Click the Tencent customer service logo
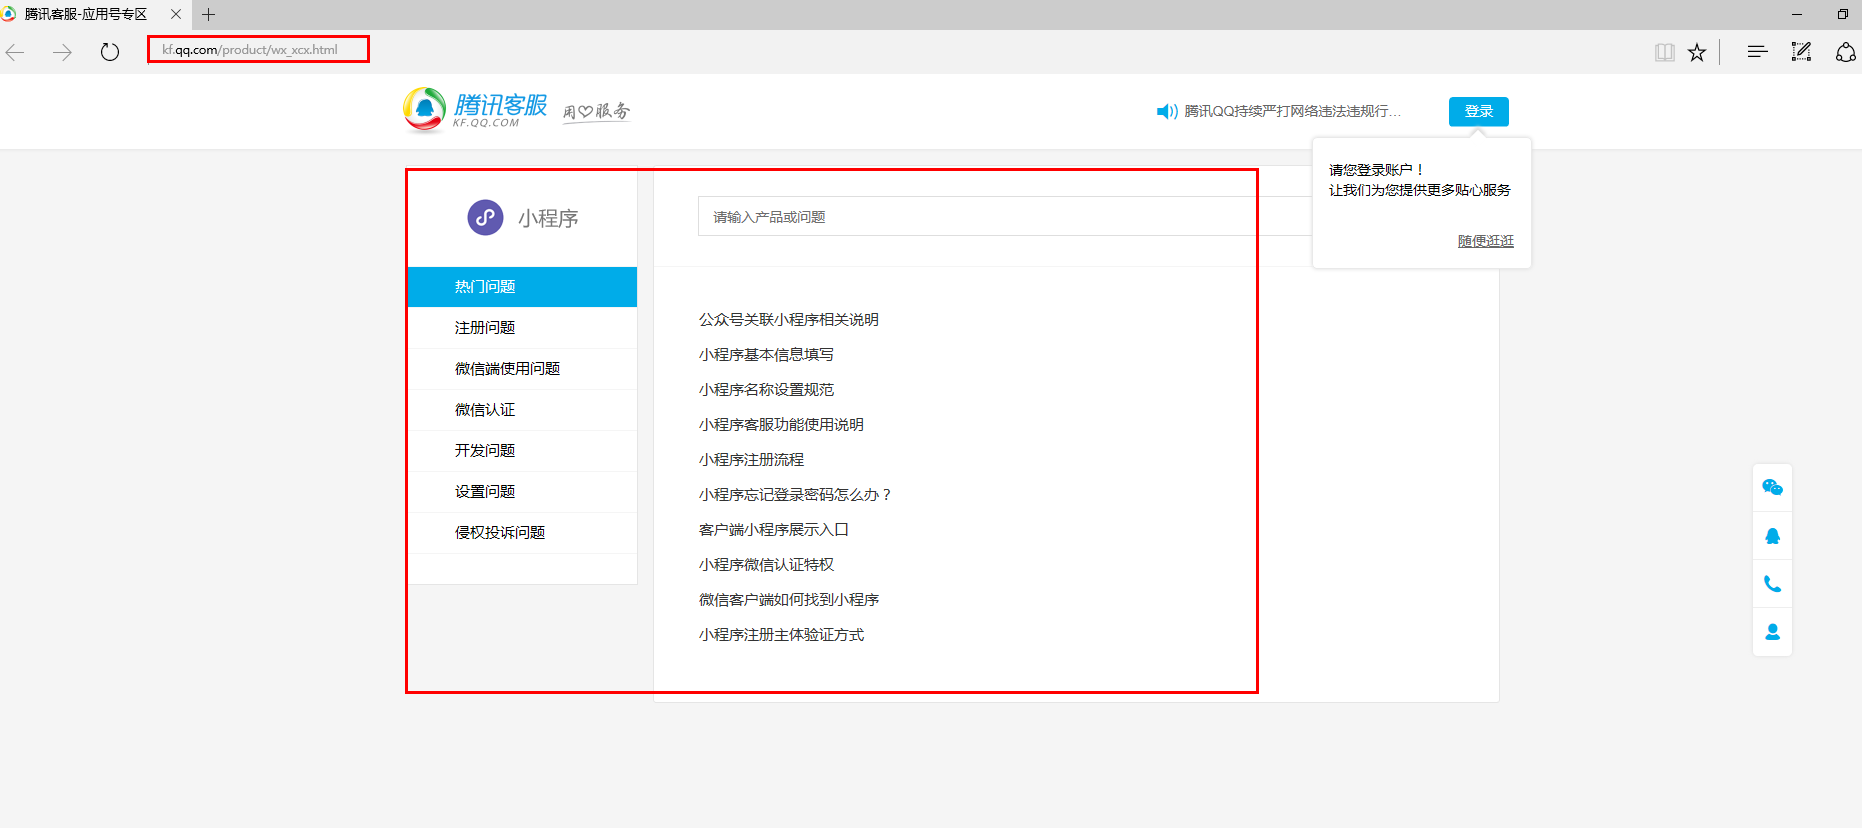 pyautogui.click(x=476, y=109)
